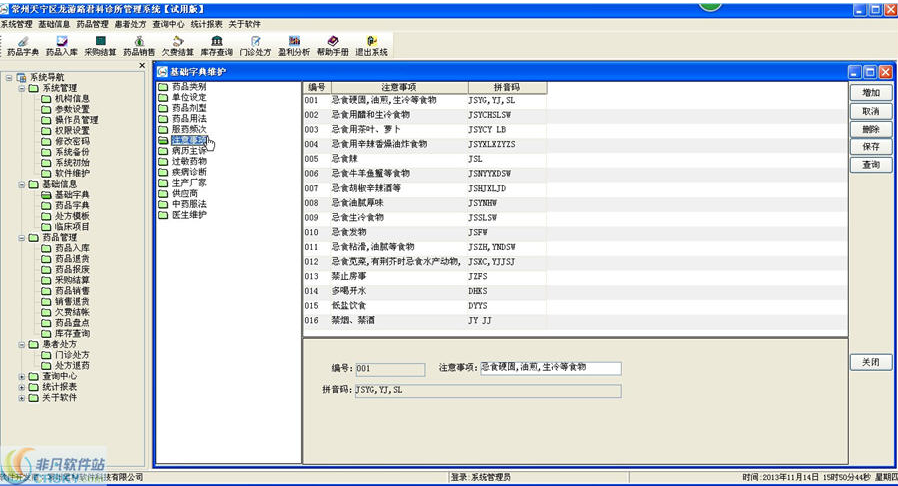Open the 统计报表 menu
Screen dimensions: 898x486
pyautogui.click(x=207, y=24)
